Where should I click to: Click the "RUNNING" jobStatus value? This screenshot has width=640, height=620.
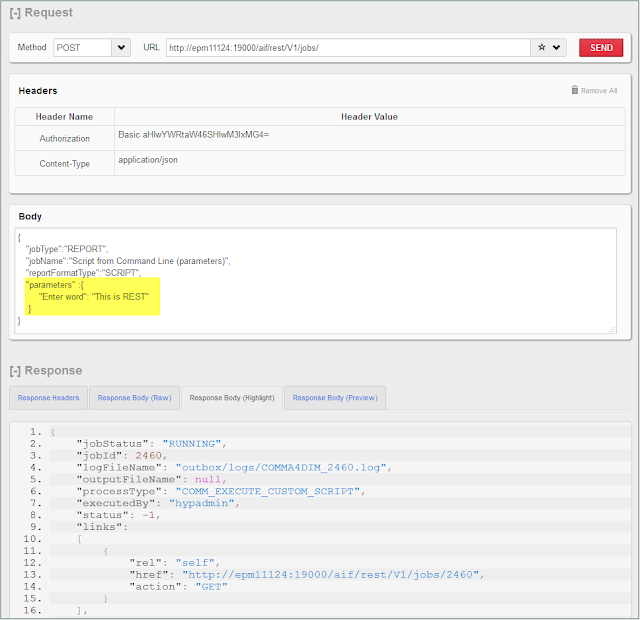[x=192, y=444]
